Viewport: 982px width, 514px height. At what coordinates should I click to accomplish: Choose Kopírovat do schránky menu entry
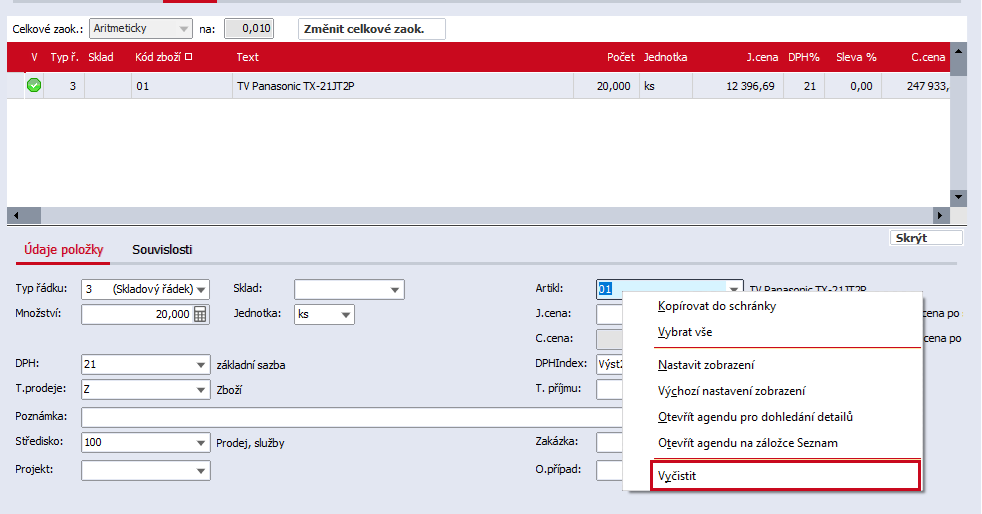tap(716, 306)
